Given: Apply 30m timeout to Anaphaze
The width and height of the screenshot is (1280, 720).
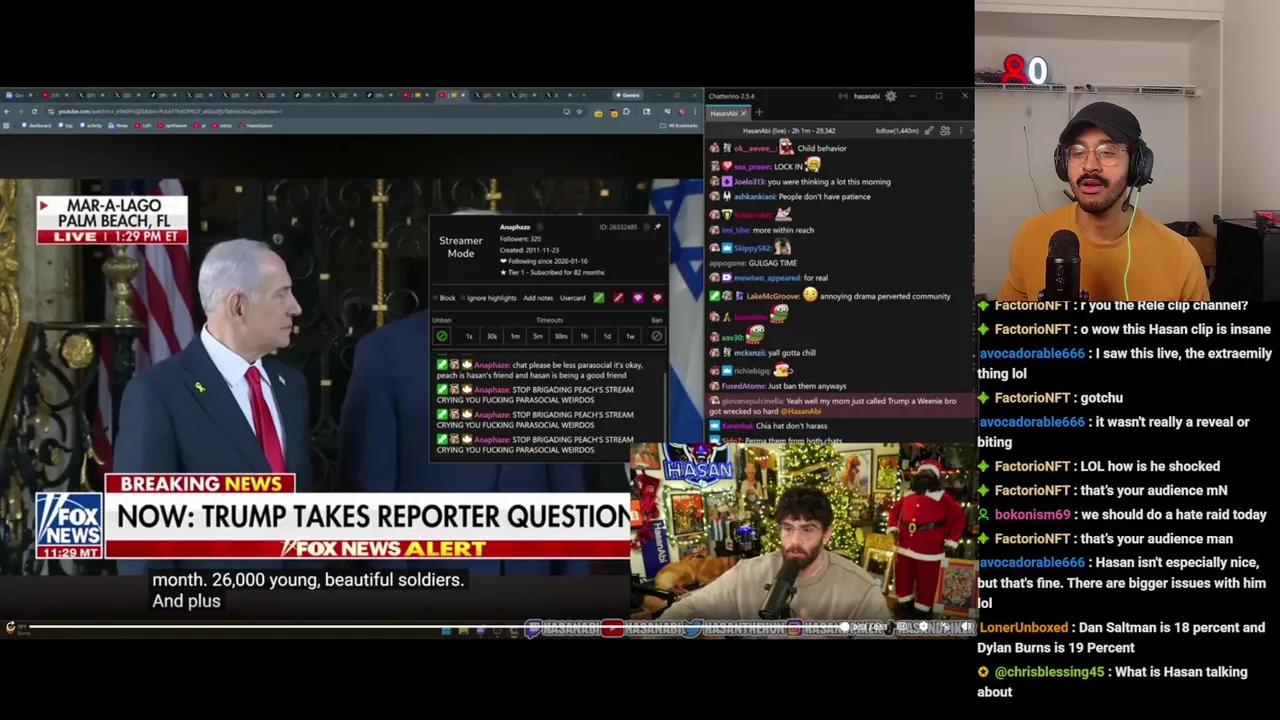Looking at the screenshot, I should (561, 336).
